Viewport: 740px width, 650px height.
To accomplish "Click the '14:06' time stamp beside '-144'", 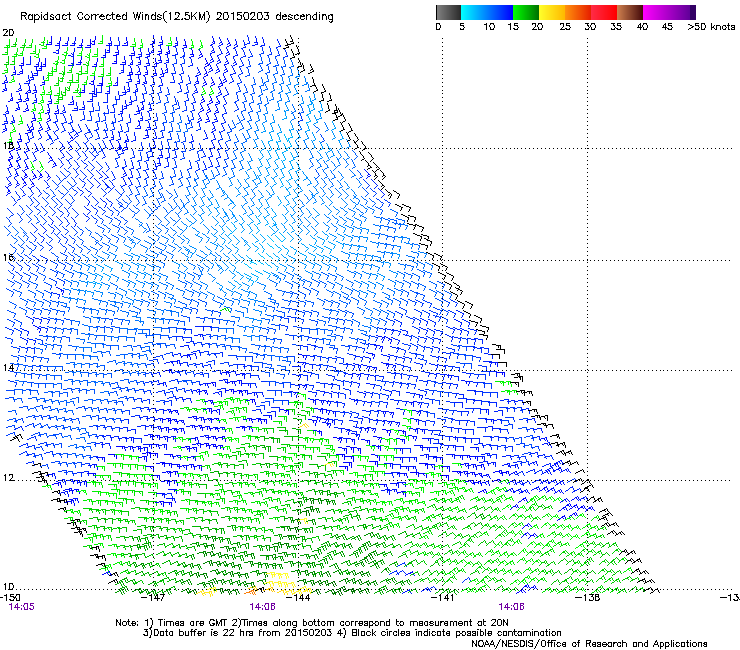I will pos(262,607).
